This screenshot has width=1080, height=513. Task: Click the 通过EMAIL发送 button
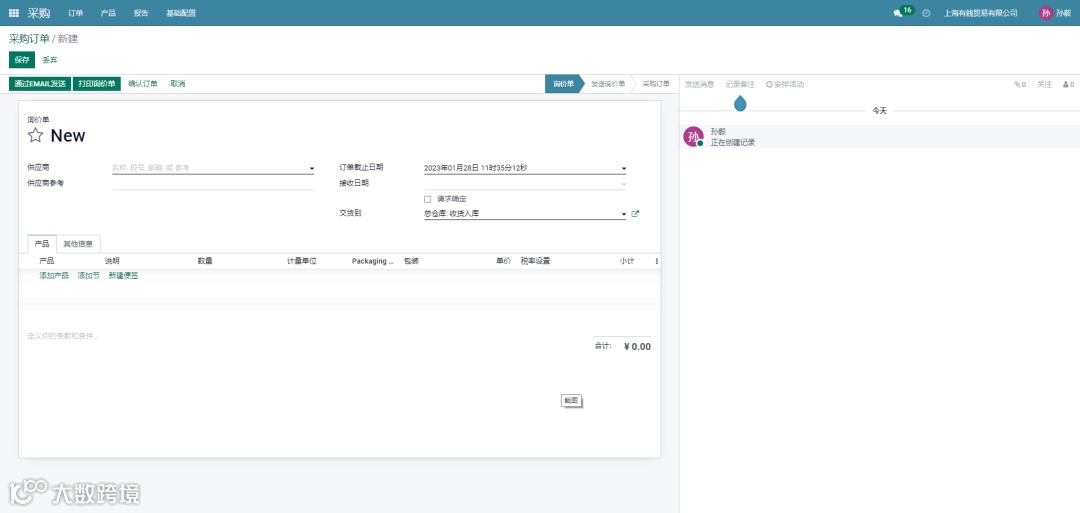(x=40, y=84)
